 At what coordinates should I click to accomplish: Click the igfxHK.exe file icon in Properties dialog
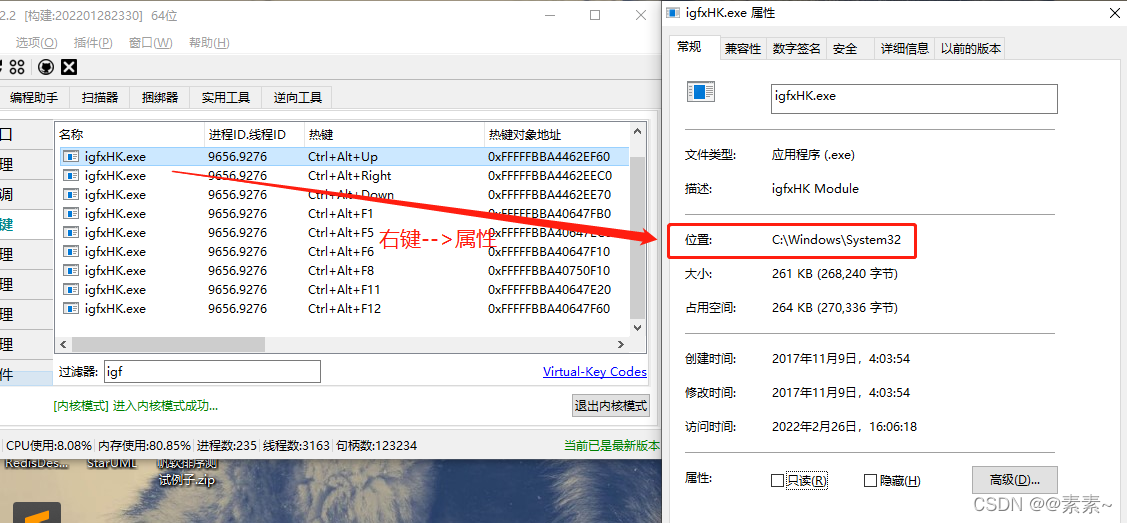(701, 91)
